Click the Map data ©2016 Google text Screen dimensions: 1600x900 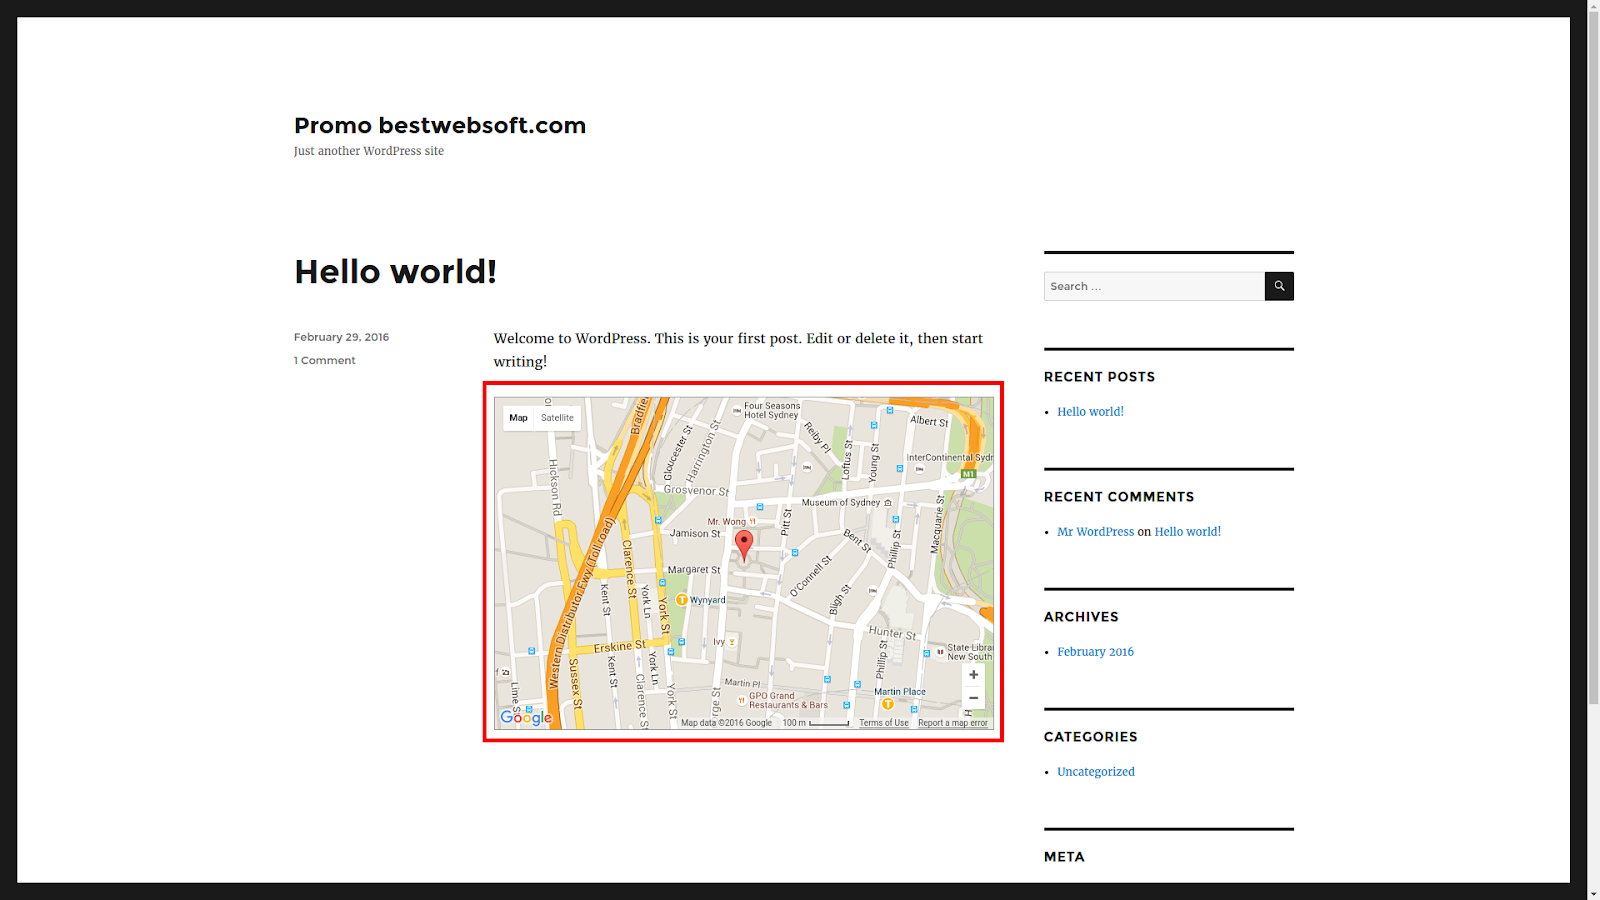click(x=726, y=723)
